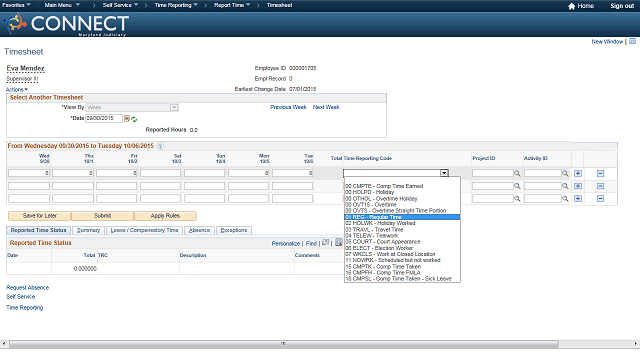This screenshot has width=640, height=360.
Task: Click the Find link in Reported Time Status
Action: (x=311, y=244)
